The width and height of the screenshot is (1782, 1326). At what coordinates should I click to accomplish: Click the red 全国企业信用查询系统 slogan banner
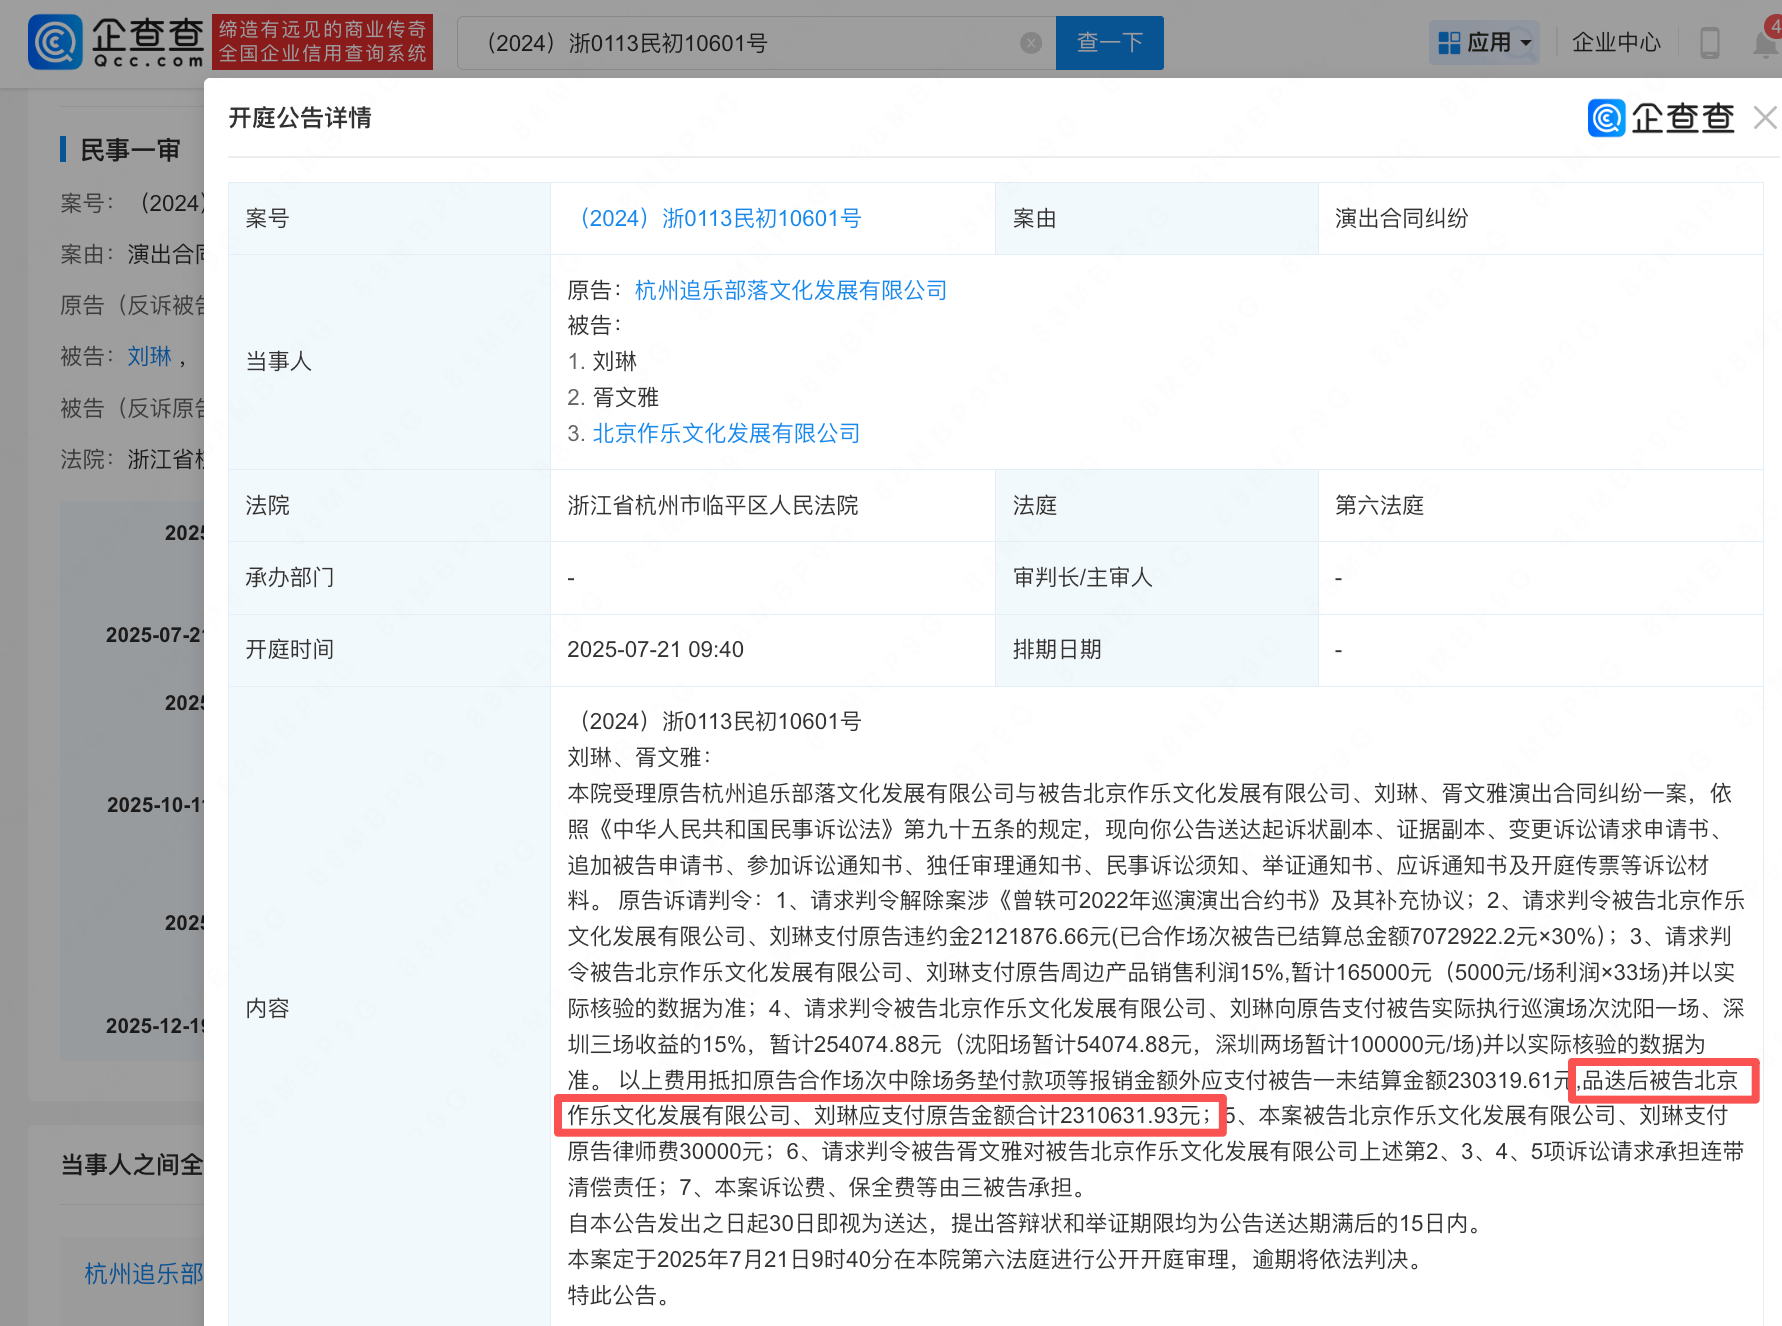click(322, 42)
